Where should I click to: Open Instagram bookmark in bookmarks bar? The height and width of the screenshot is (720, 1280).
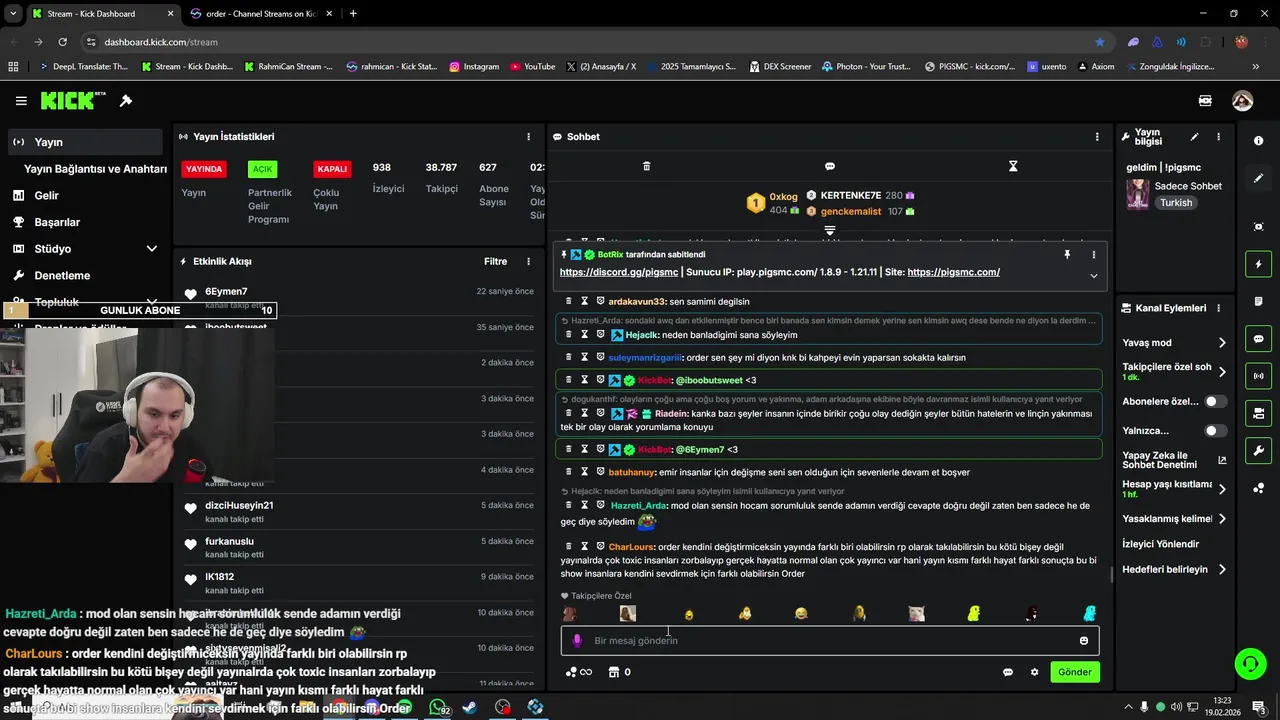point(474,67)
